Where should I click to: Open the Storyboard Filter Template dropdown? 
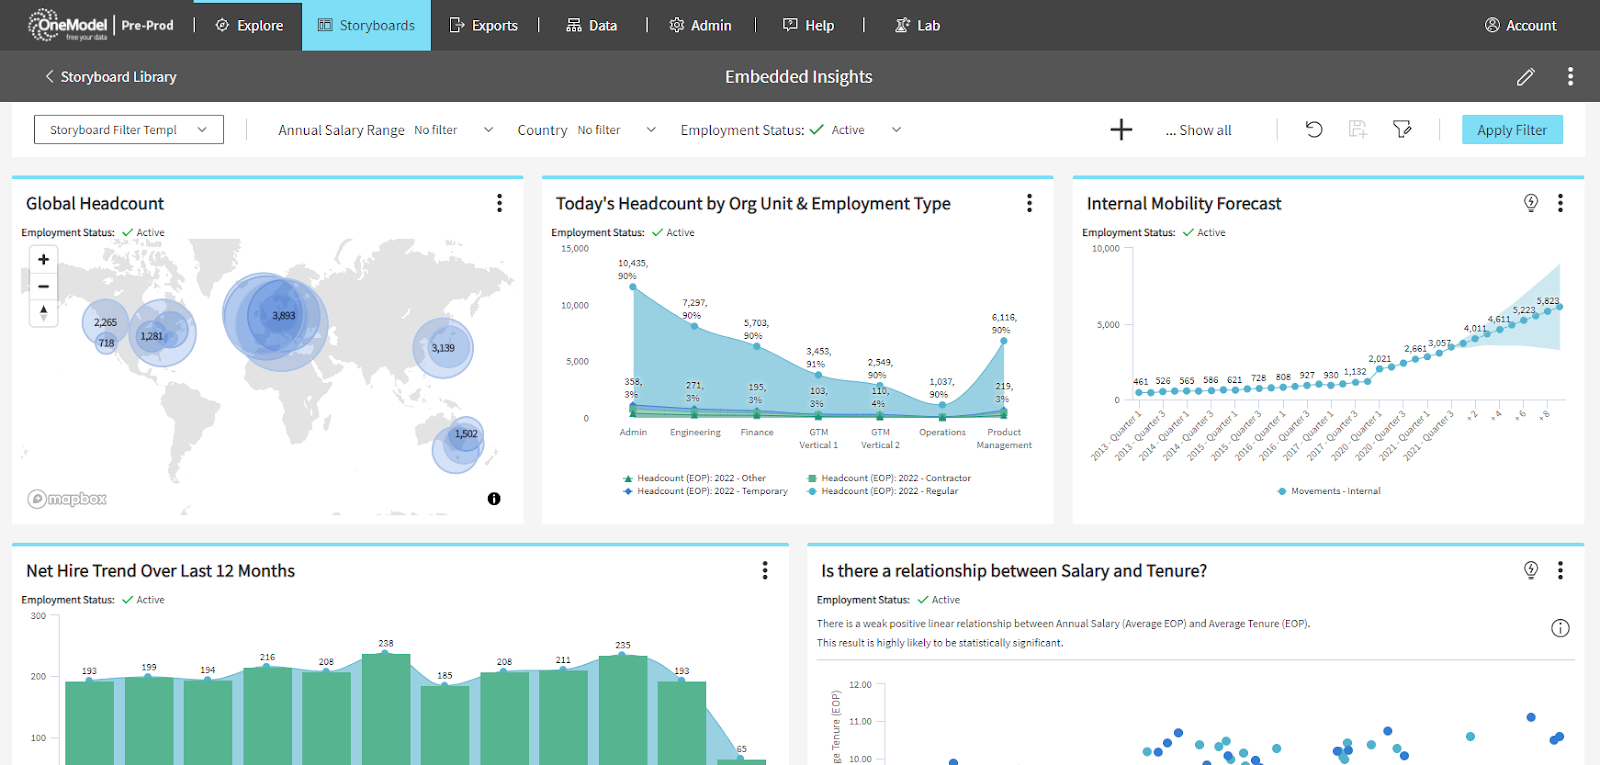point(128,130)
